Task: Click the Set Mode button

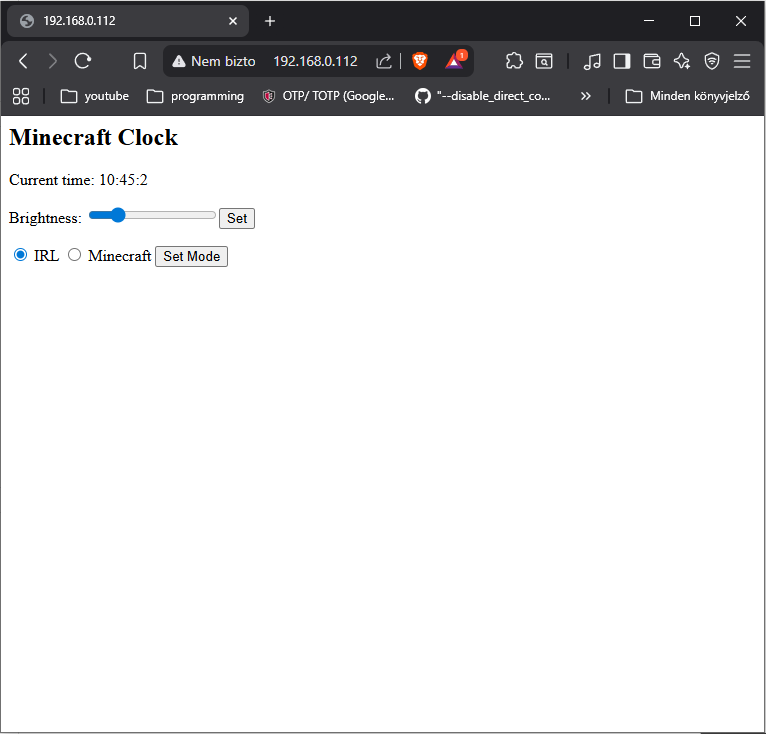Action: [x=192, y=257]
